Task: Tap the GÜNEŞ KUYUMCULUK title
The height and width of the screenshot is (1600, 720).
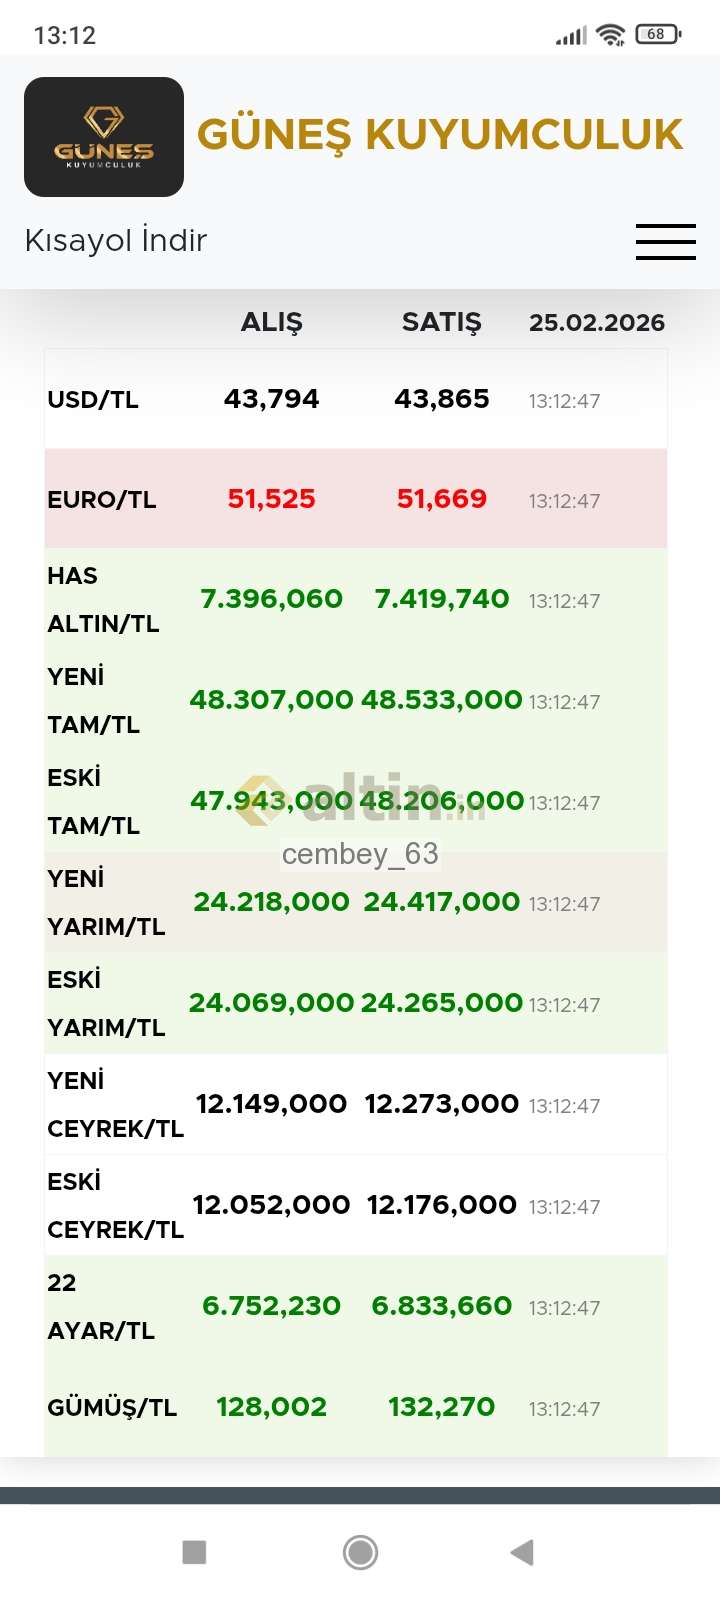Action: click(440, 135)
